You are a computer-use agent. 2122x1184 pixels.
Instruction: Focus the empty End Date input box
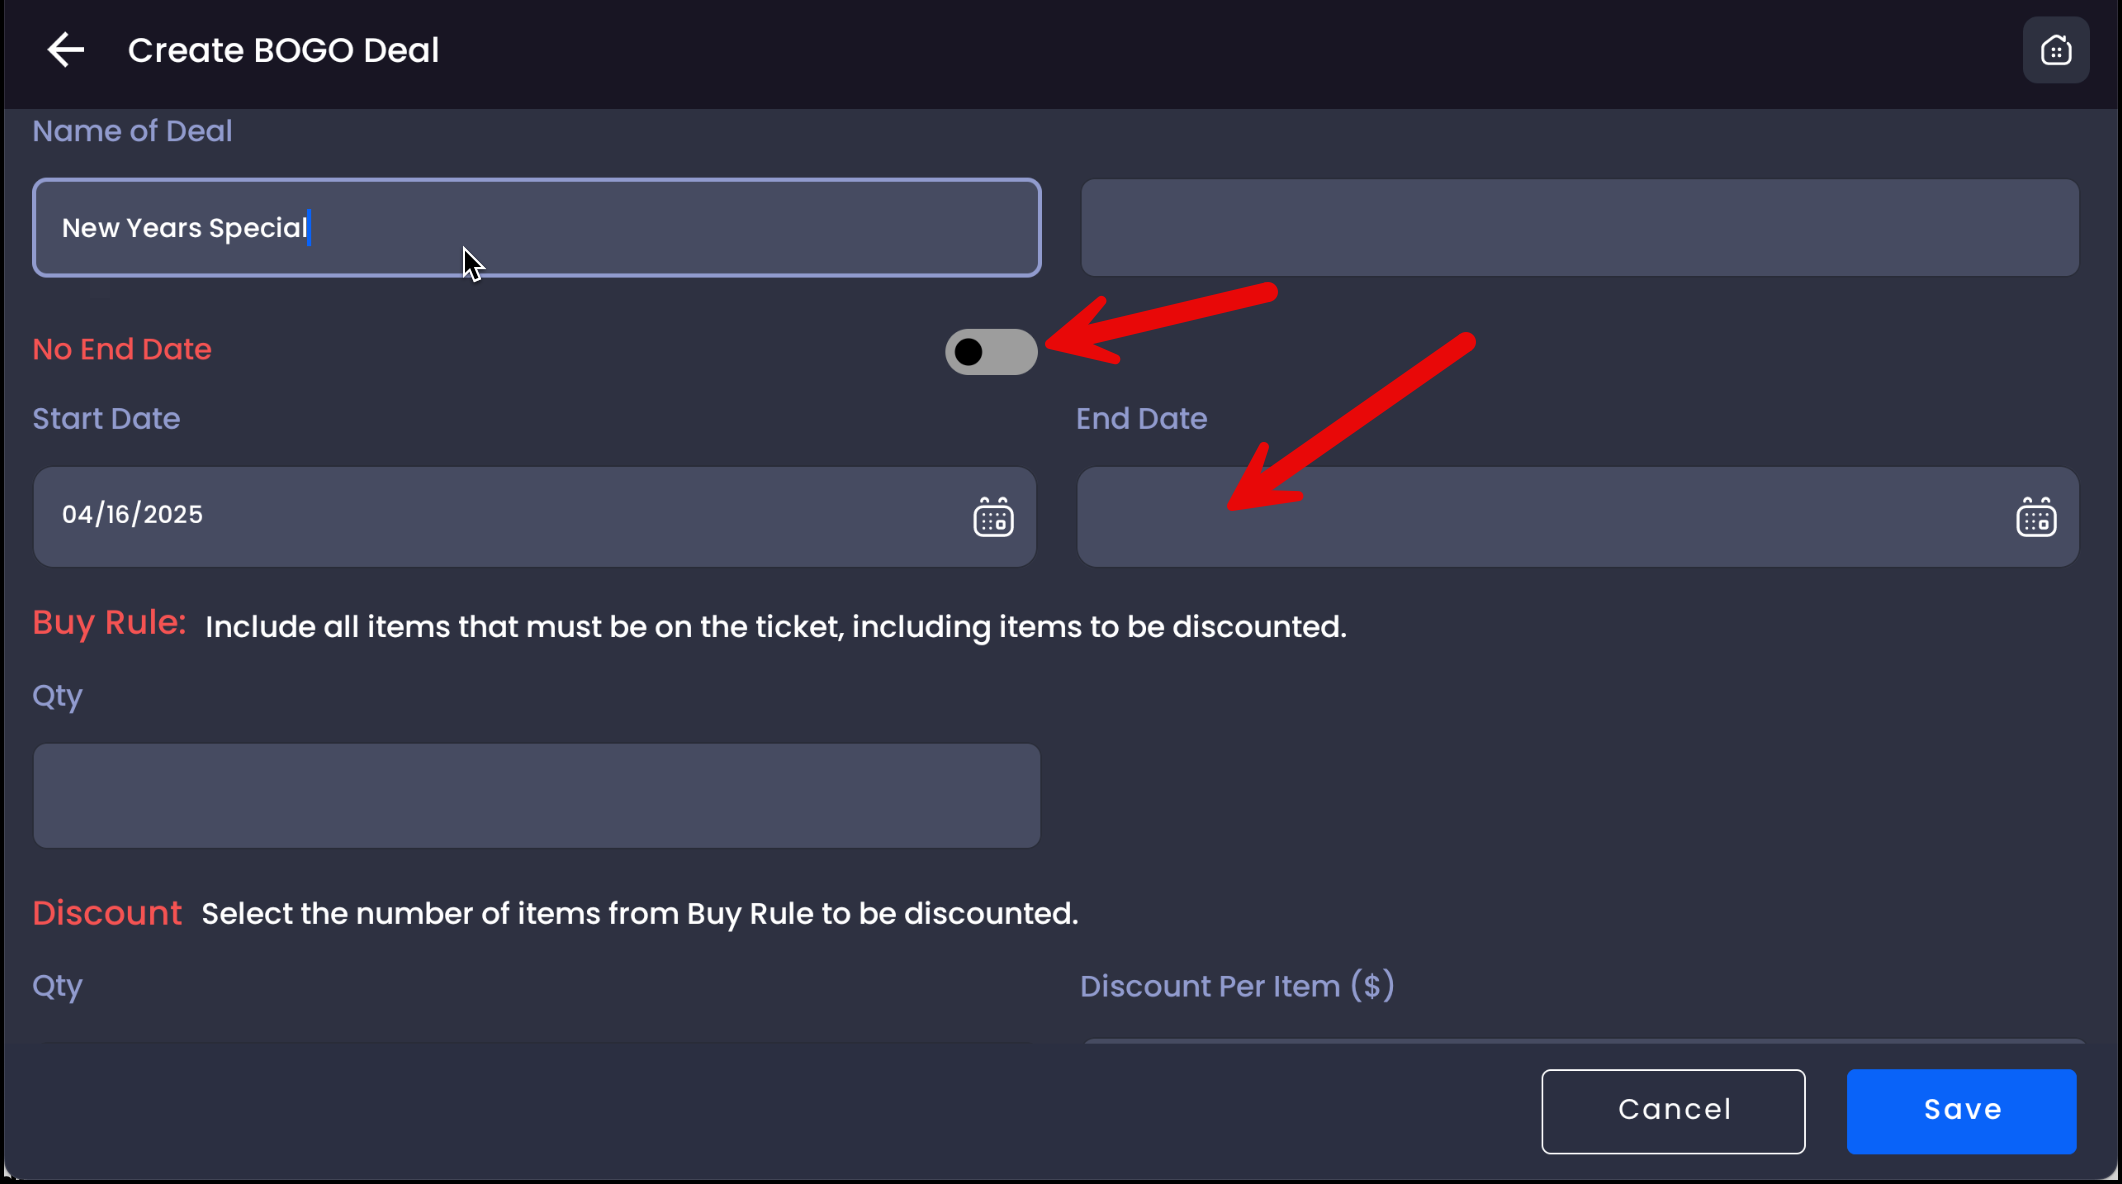(x=1540, y=517)
